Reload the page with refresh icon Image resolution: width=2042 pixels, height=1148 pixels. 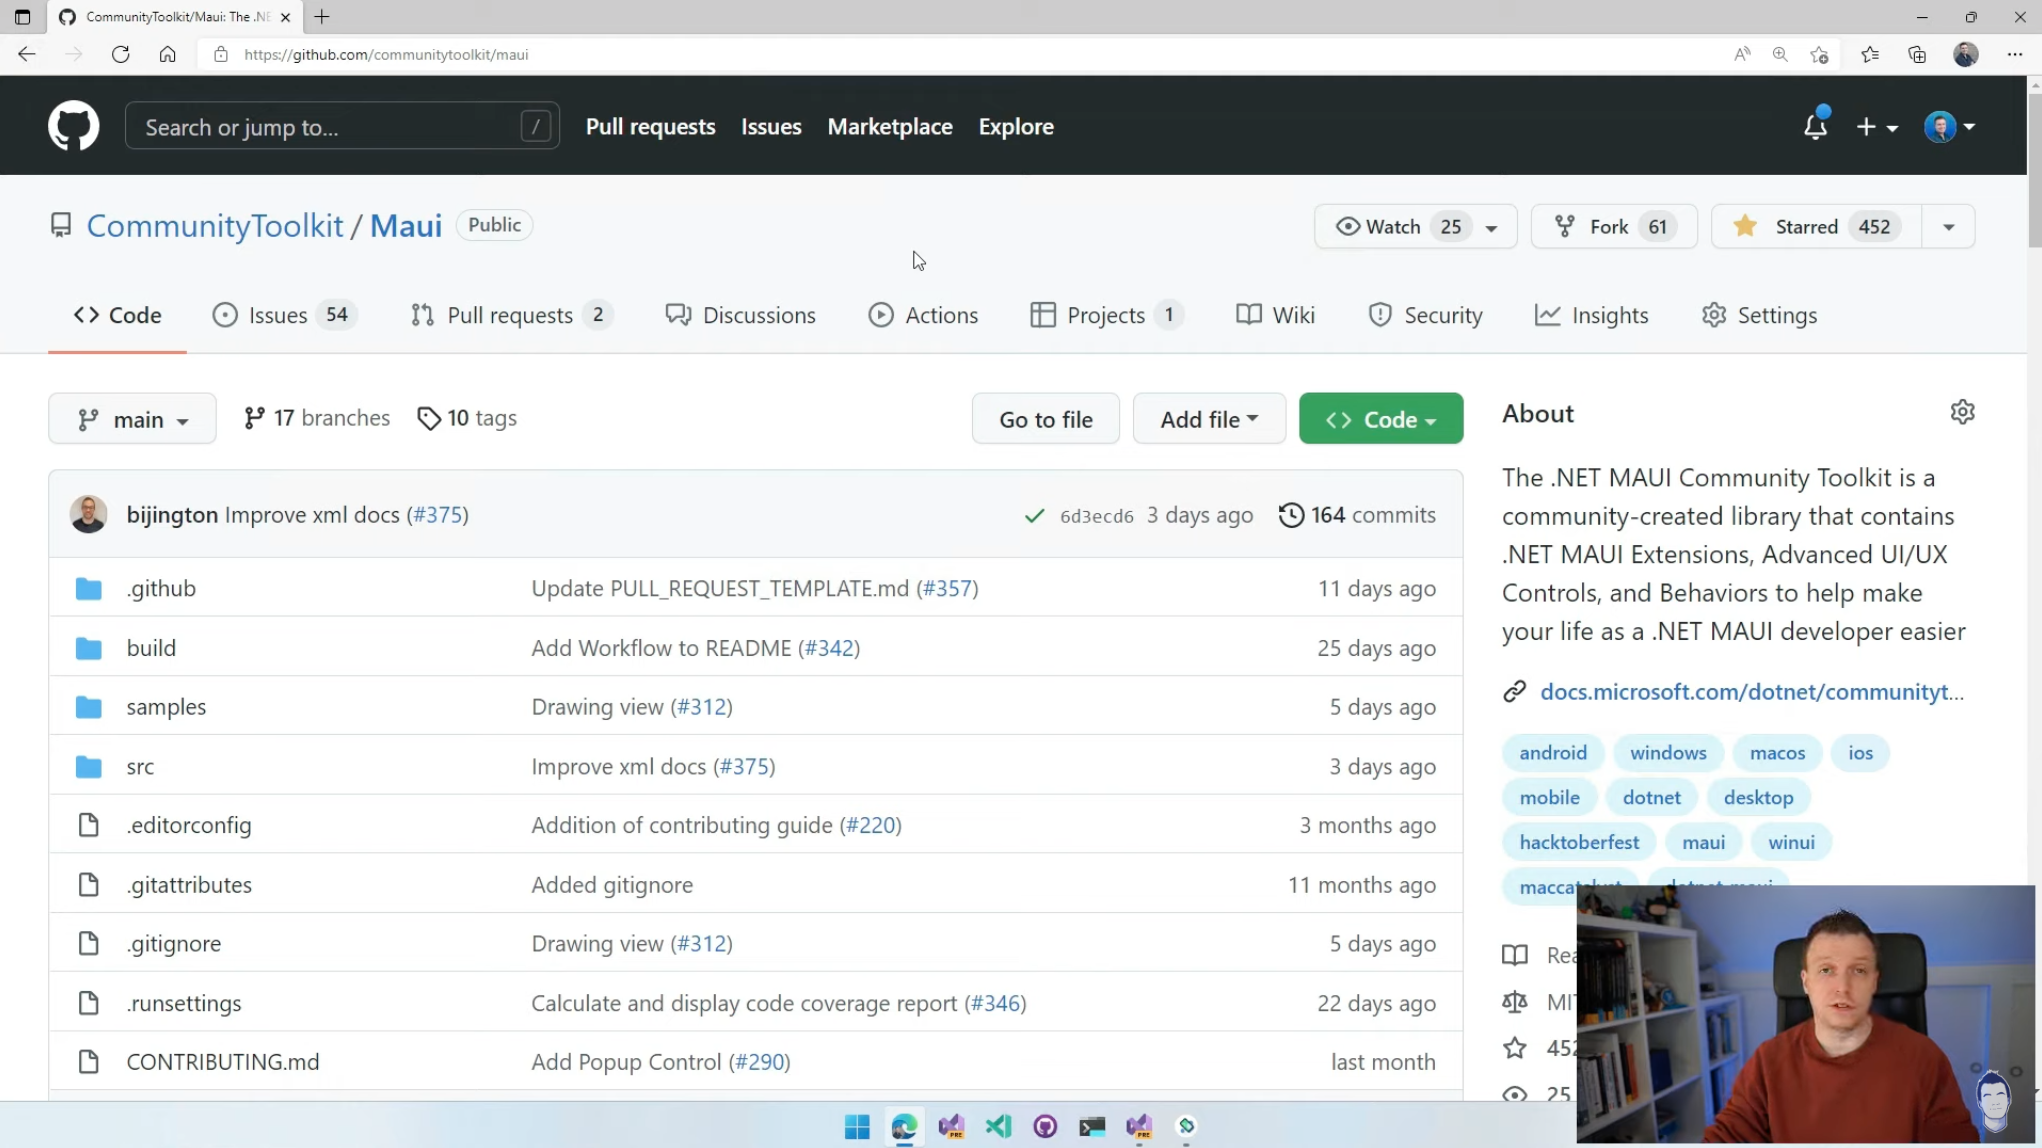pyautogui.click(x=121, y=54)
